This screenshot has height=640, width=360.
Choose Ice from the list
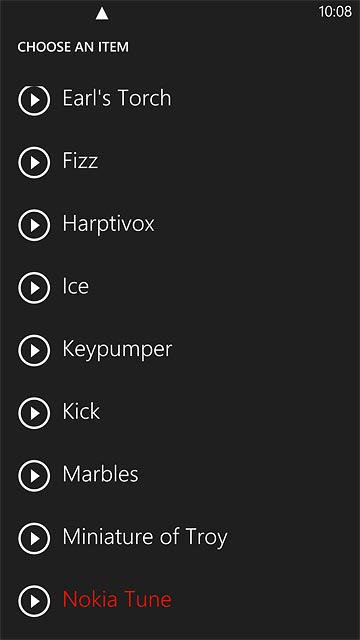click(76, 286)
